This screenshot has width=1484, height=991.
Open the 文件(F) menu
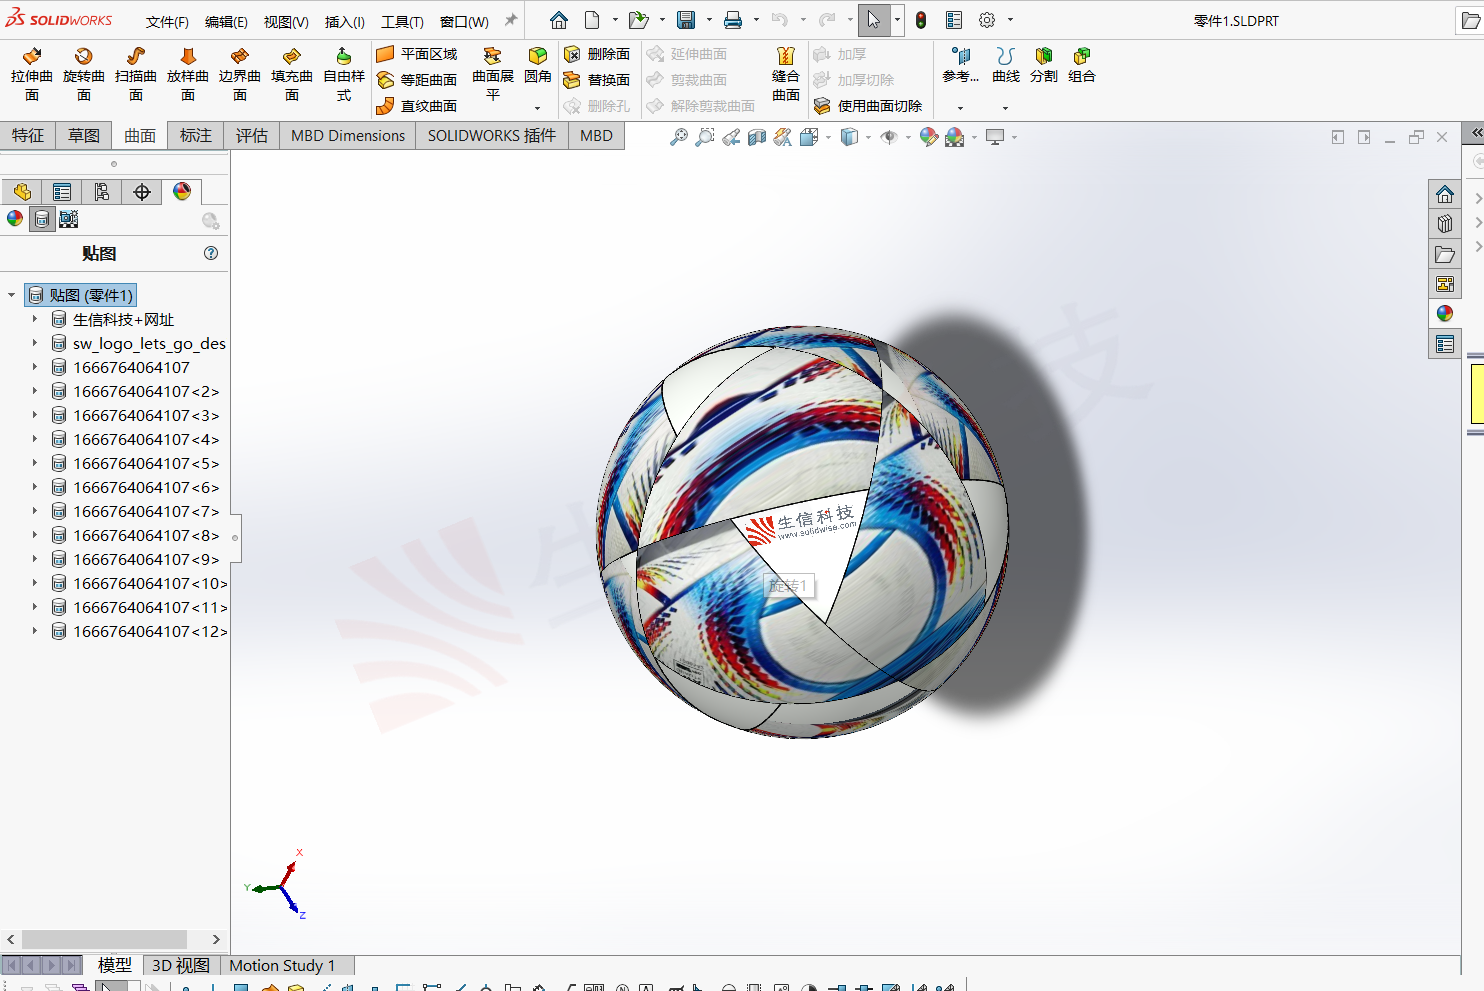167,21
